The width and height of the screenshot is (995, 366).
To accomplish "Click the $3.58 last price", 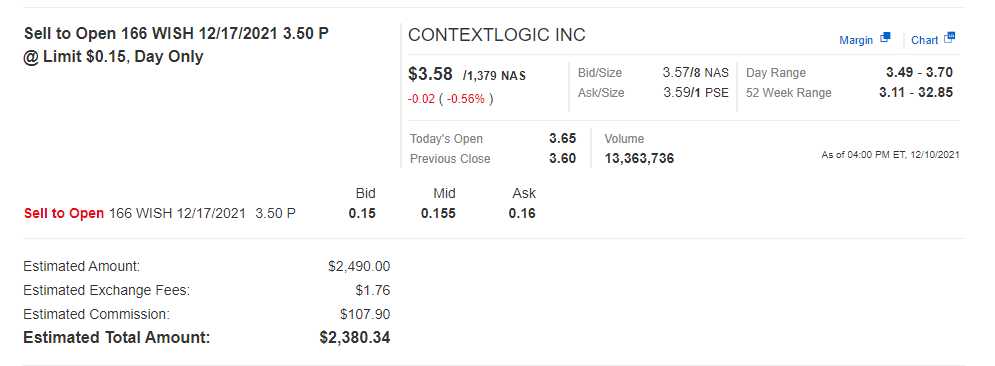I will (x=430, y=74).
